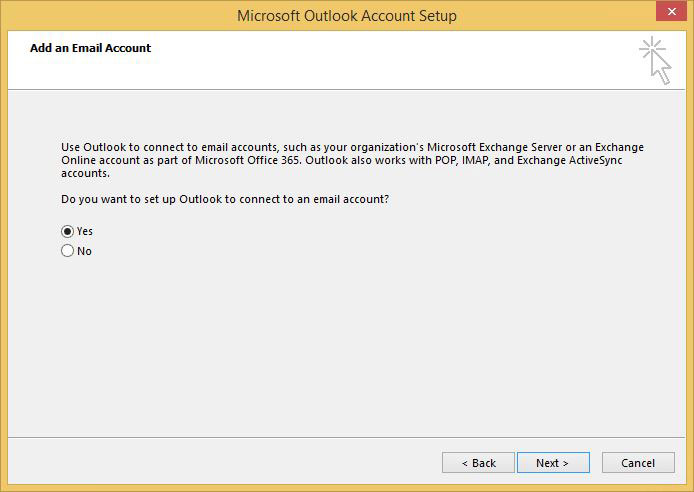Go to the next step with Next
Image resolution: width=694 pixels, height=492 pixels.
(x=553, y=462)
